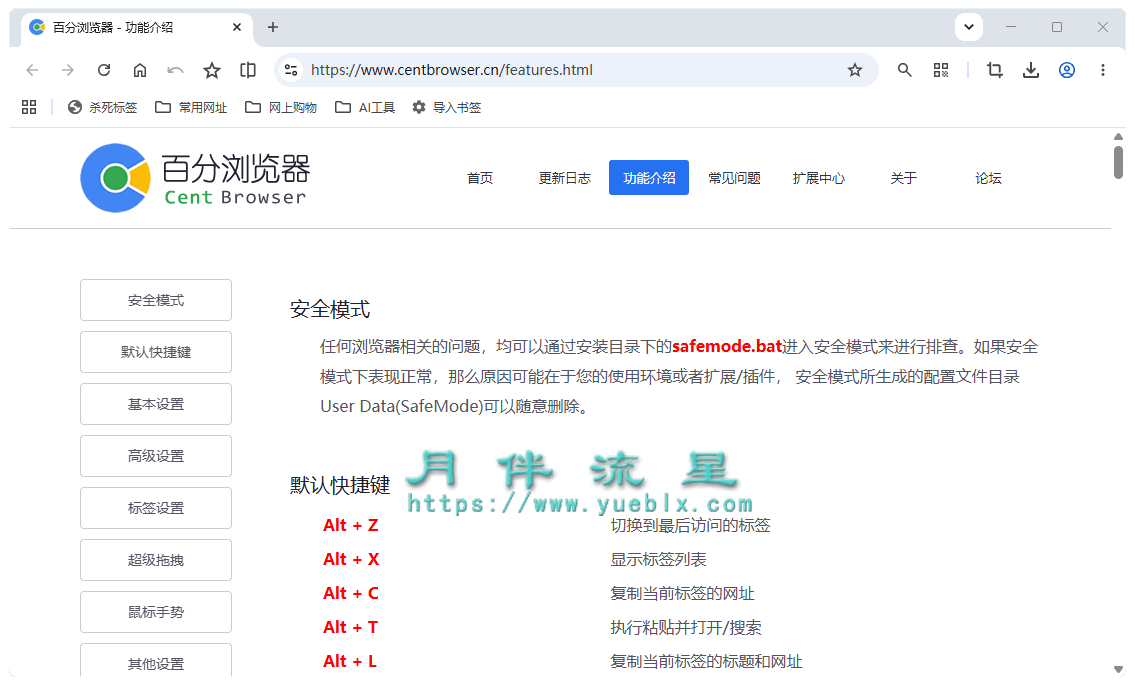The height and width of the screenshot is (686, 1135).
Task: Open the browser three-dot menu
Action: coord(1102,70)
